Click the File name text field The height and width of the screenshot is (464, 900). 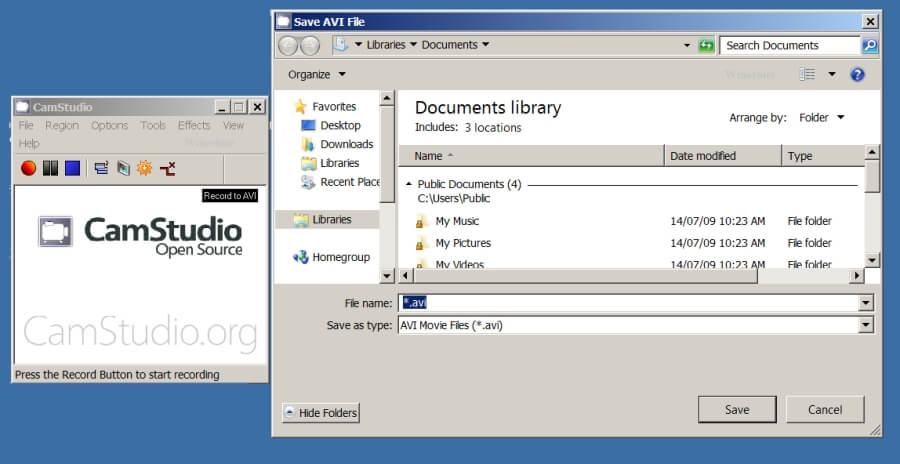(629, 303)
